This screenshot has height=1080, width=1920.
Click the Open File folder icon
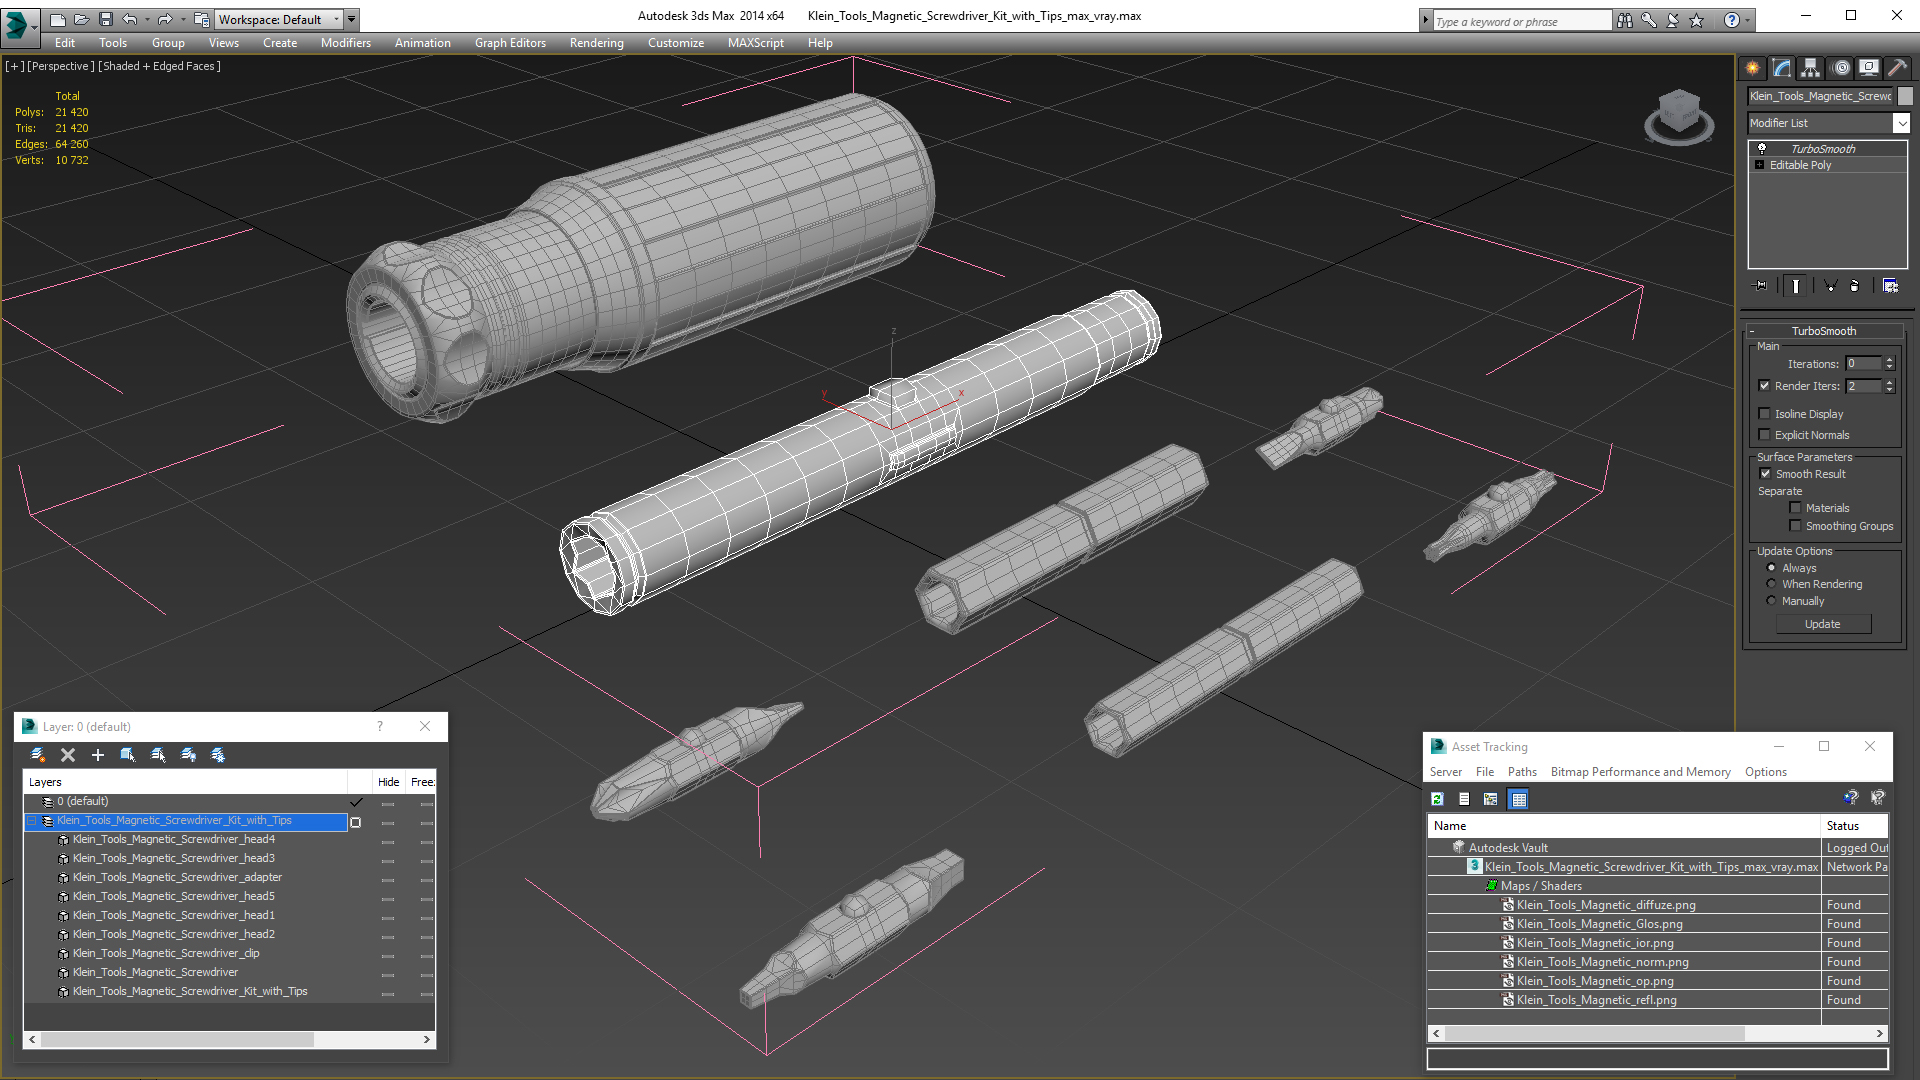(x=82, y=19)
